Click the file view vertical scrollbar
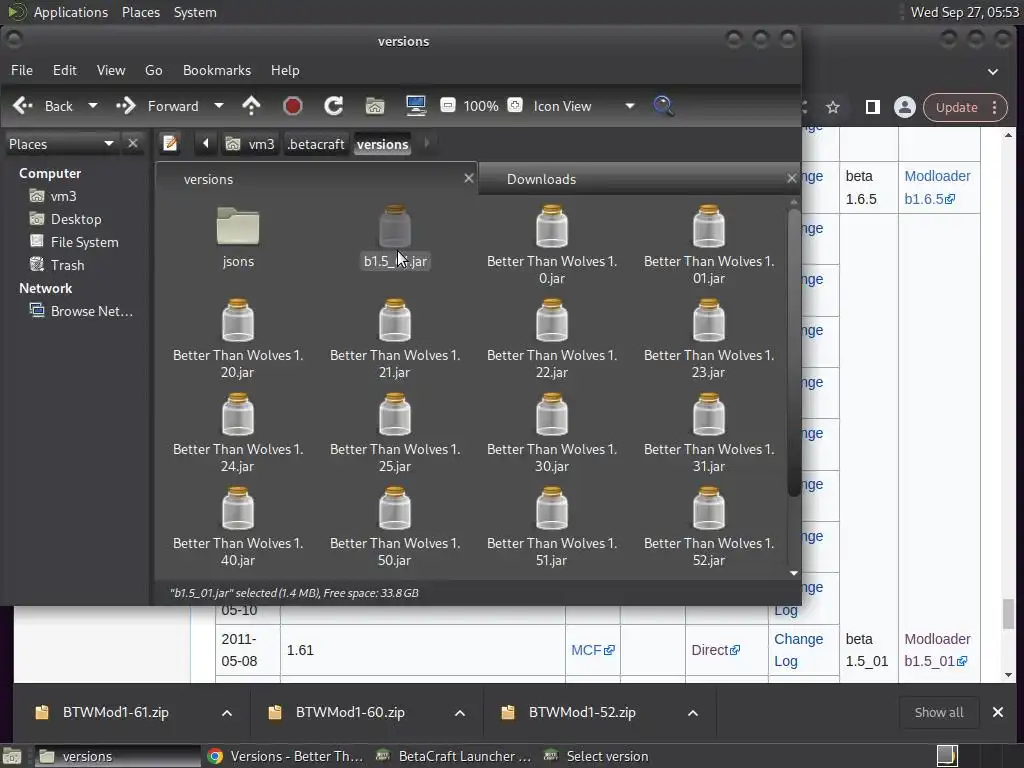 pyautogui.click(x=794, y=353)
